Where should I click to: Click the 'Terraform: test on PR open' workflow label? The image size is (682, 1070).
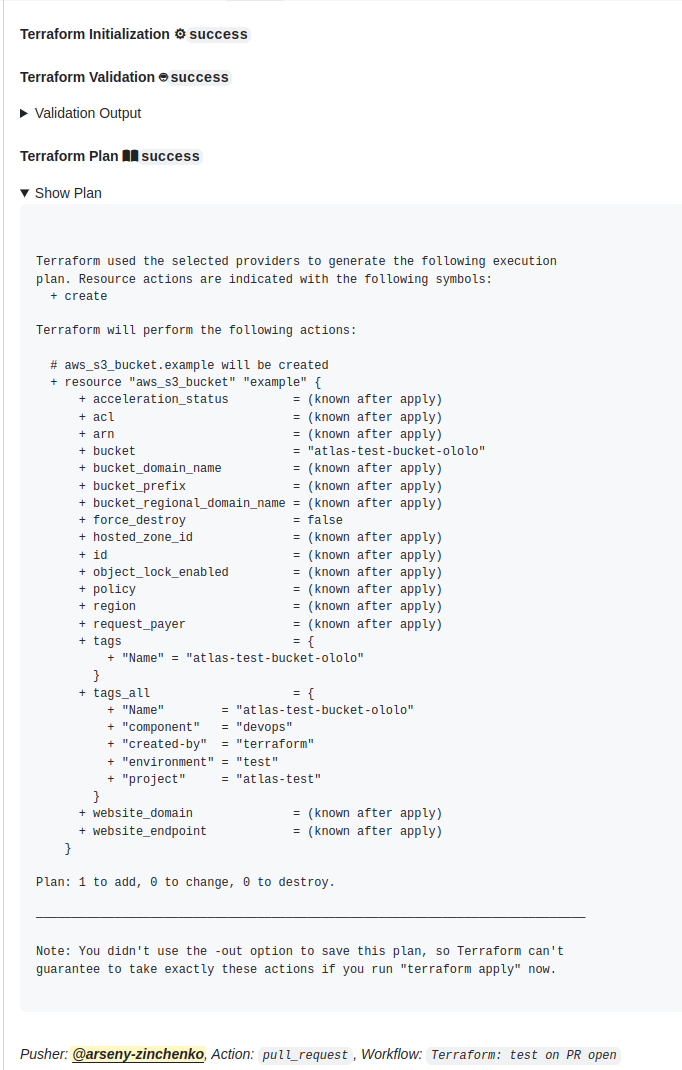point(524,1055)
